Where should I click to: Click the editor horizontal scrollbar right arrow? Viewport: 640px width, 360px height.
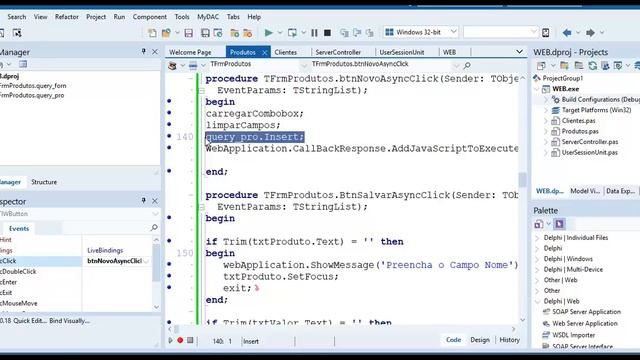point(513,329)
